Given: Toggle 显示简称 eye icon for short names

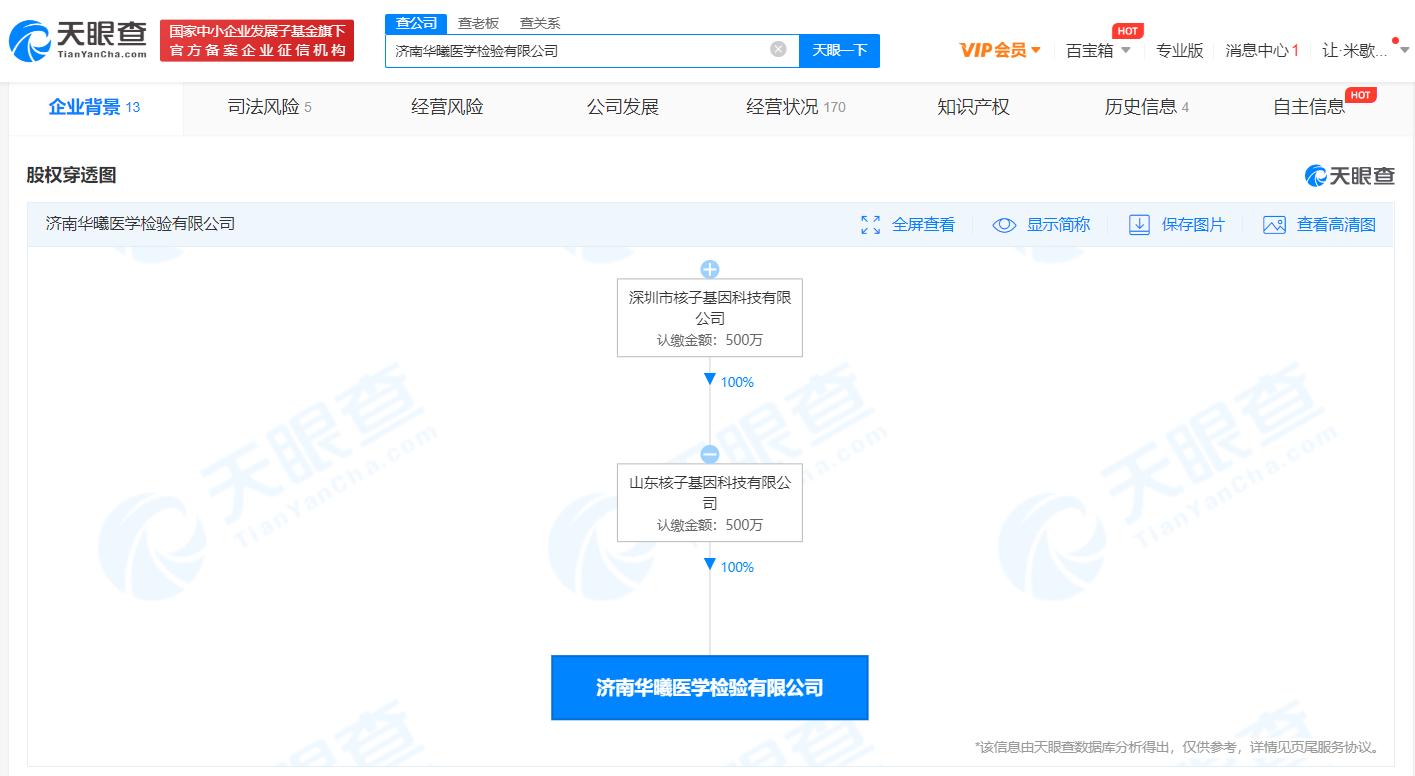Looking at the screenshot, I should [1004, 224].
